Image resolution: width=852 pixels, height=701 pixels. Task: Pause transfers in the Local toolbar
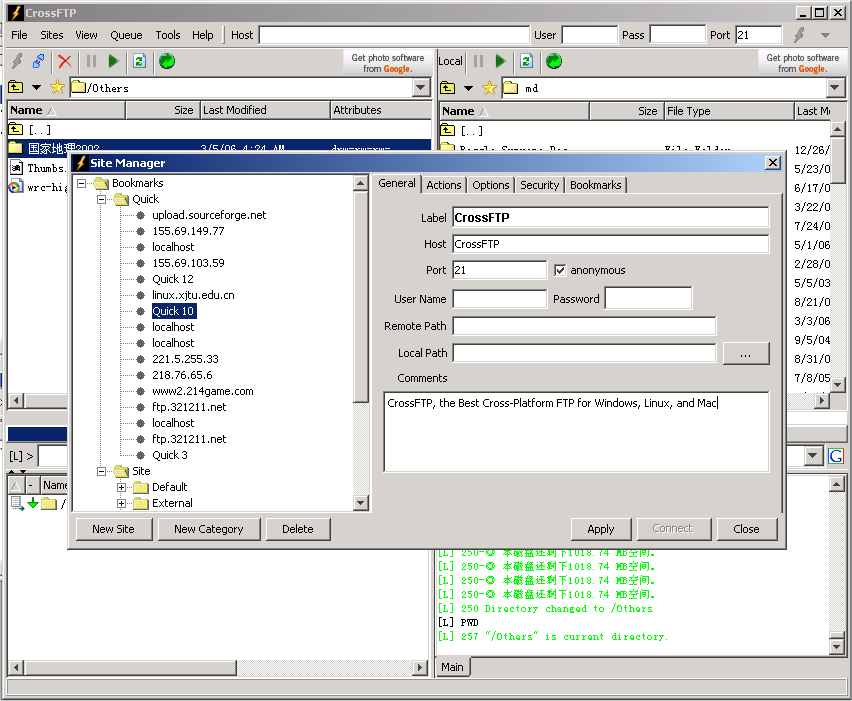[478, 61]
